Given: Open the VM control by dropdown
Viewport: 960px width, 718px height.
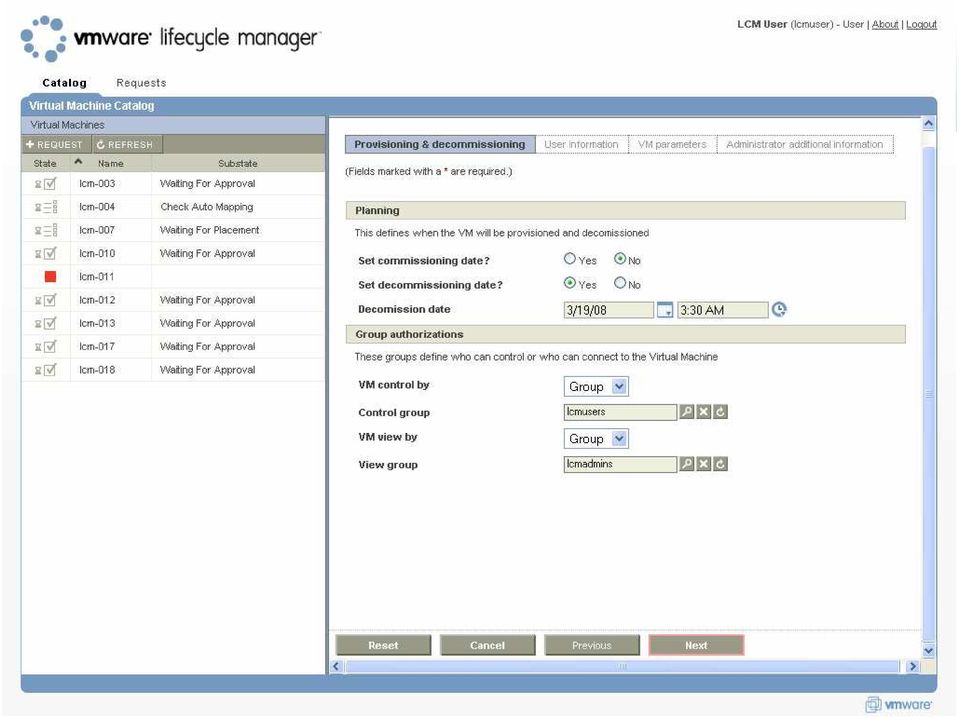Looking at the screenshot, I should 596,386.
